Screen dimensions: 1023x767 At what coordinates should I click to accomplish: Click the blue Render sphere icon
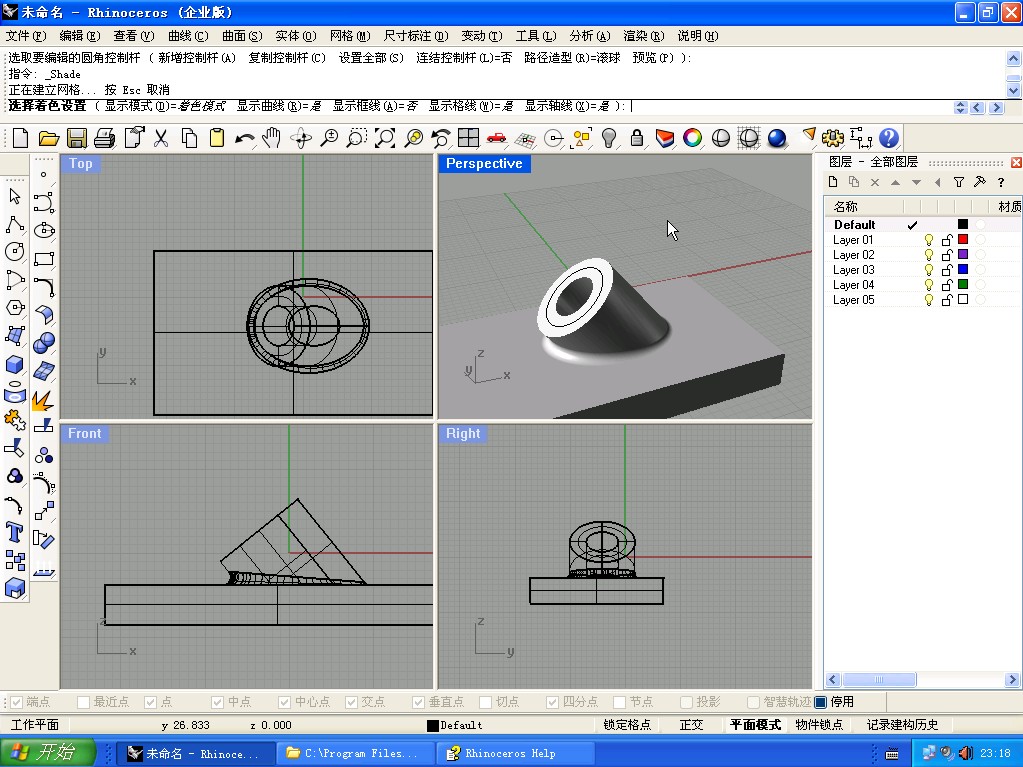(777, 138)
